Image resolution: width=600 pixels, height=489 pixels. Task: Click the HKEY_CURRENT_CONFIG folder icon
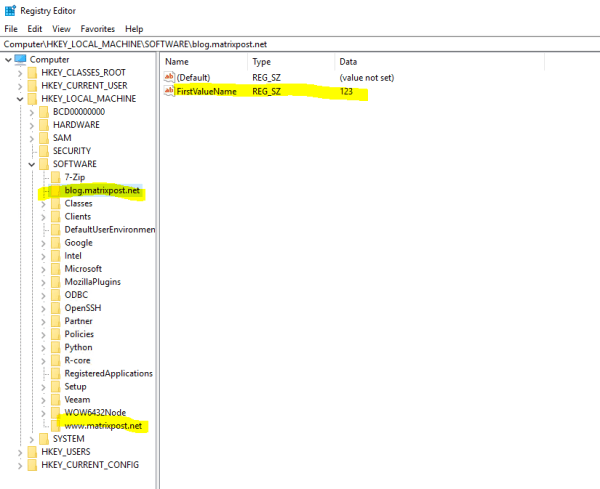point(33,465)
